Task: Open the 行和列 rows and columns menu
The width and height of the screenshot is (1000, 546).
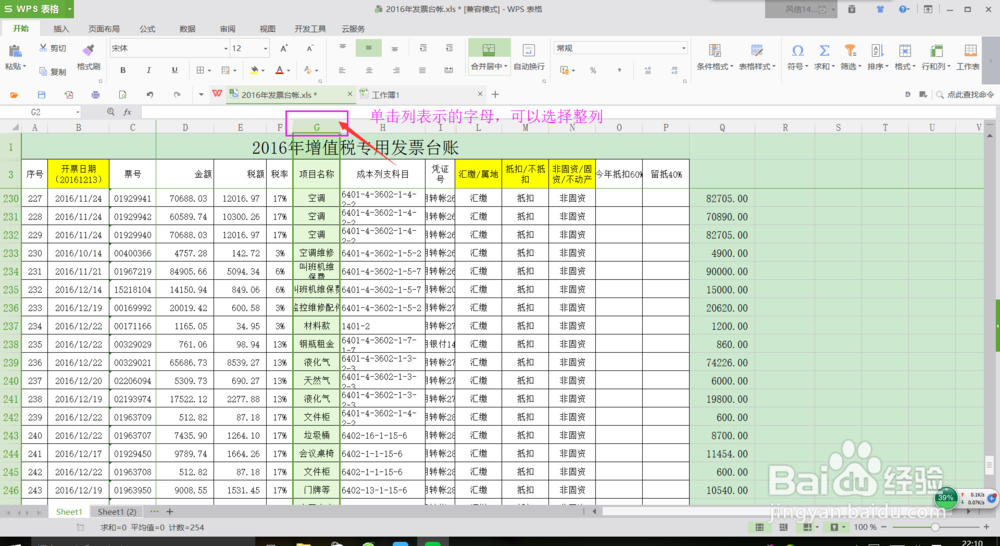Action: pyautogui.click(x=936, y=57)
